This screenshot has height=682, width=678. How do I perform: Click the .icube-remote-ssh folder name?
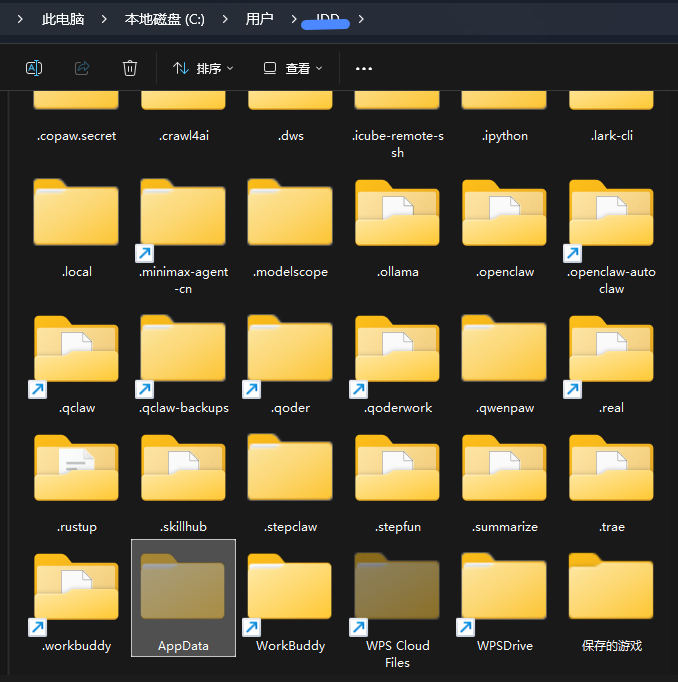pos(397,144)
